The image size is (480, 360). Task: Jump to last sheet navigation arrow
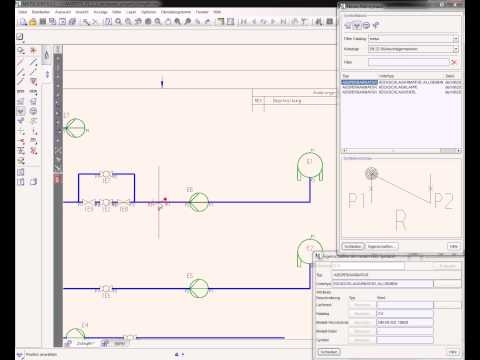[283, 22]
